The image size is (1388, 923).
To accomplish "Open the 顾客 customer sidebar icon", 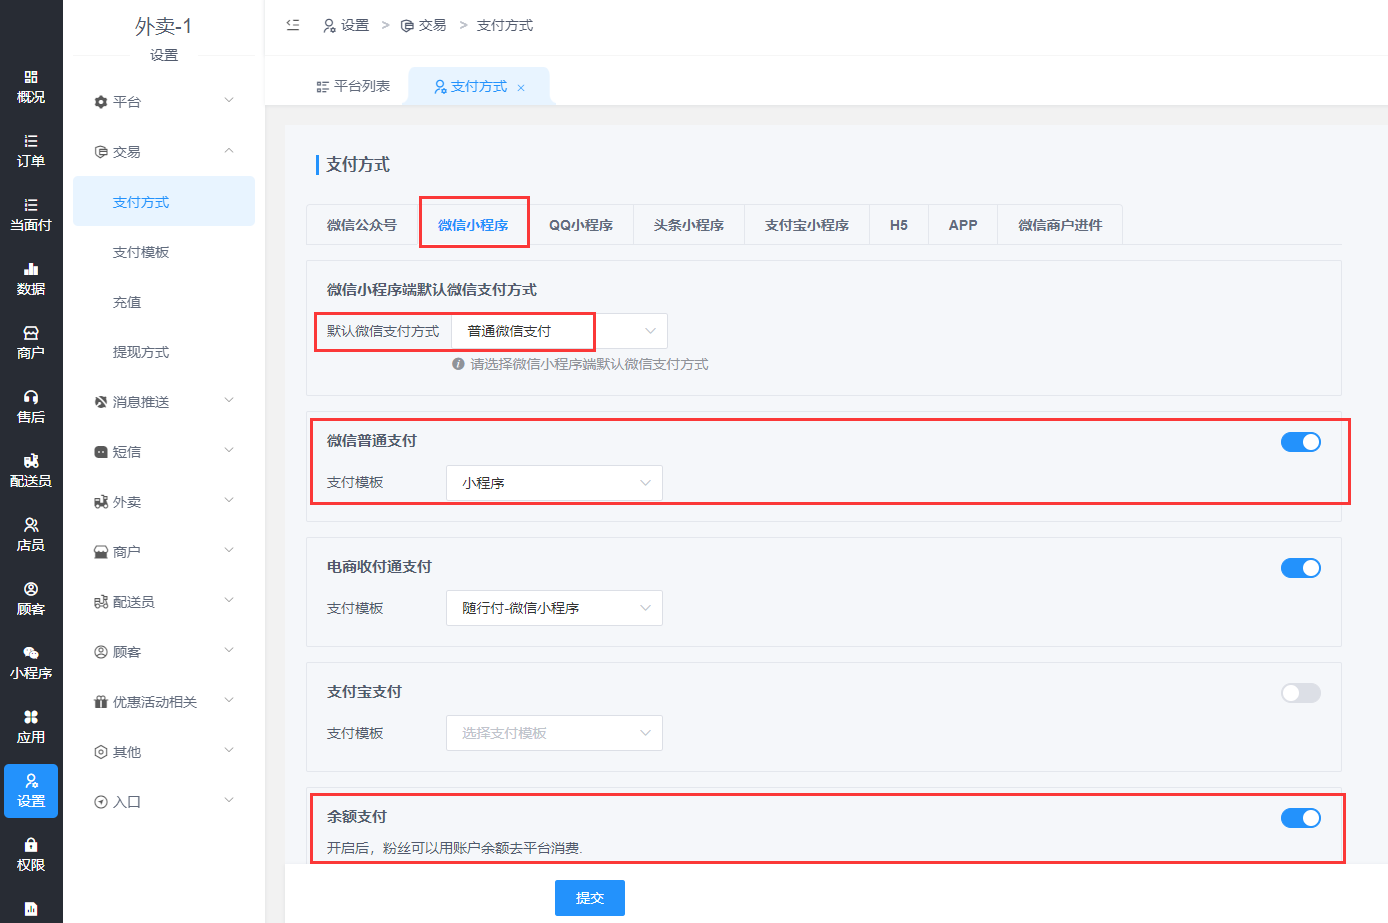I will point(31,599).
